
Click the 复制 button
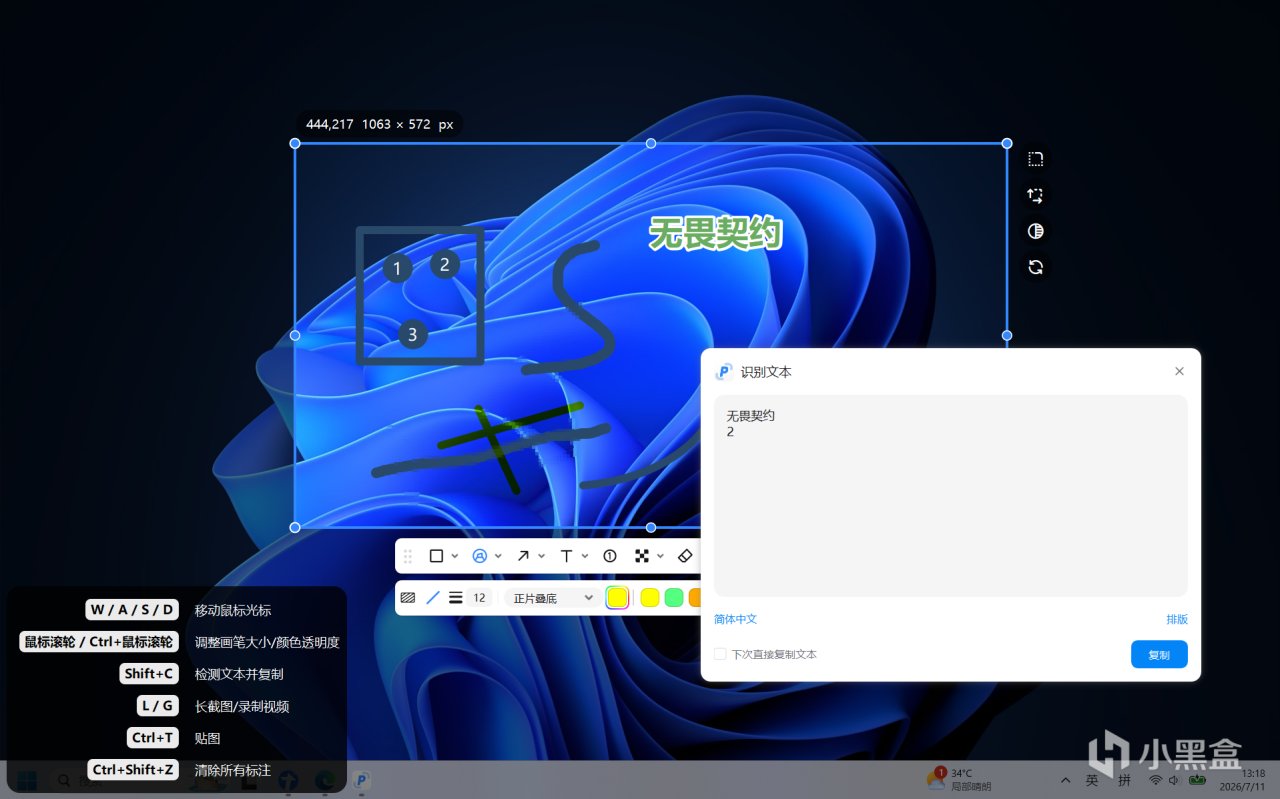pyautogui.click(x=1159, y=655)
